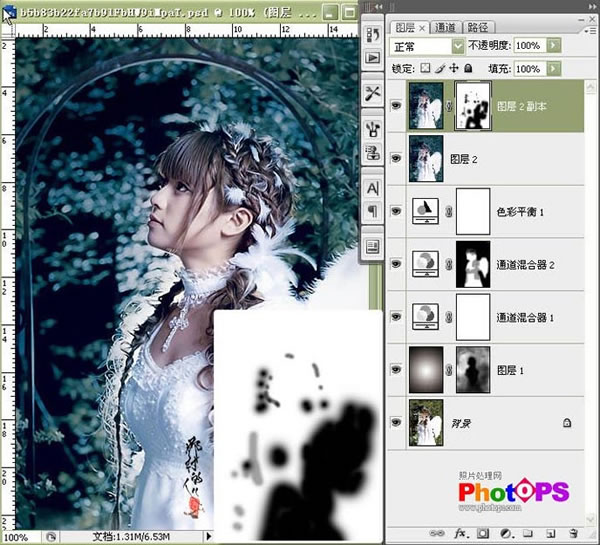
Task: Switch to the 通道 tab
Action: click(x=445, y=28)
